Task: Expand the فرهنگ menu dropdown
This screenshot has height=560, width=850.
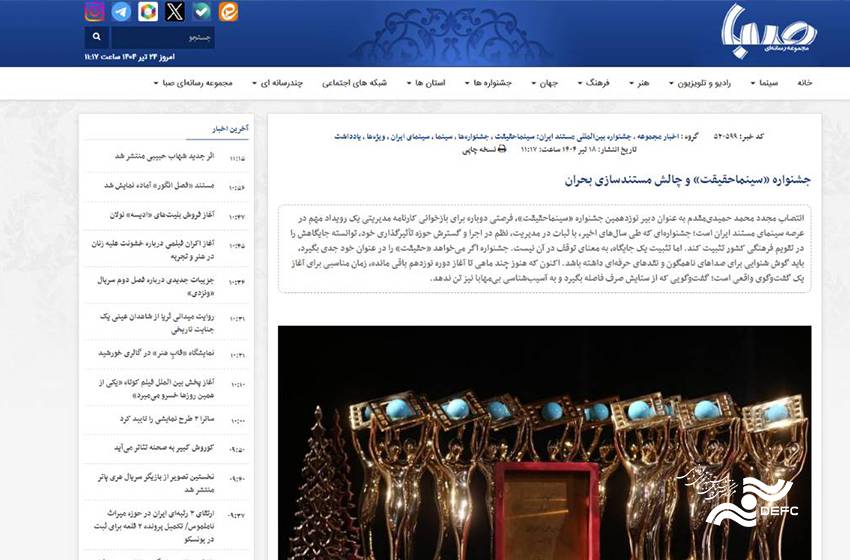Action: click(594, 83)
